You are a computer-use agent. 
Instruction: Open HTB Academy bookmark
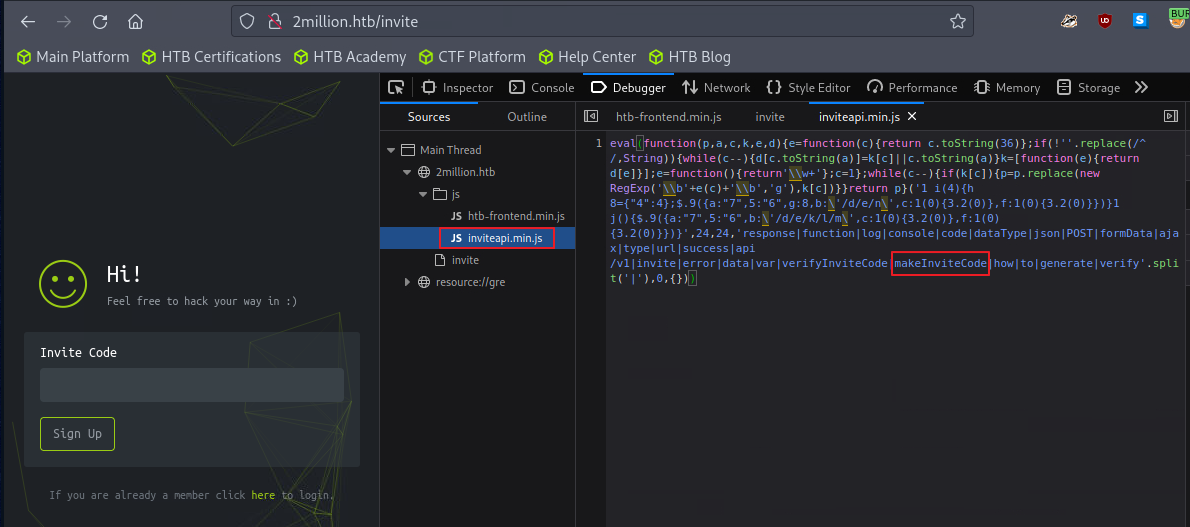click(x=350, y=57)
